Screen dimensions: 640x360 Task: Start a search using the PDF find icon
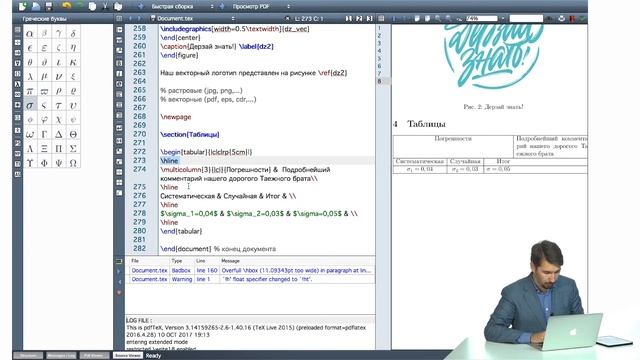549,18
